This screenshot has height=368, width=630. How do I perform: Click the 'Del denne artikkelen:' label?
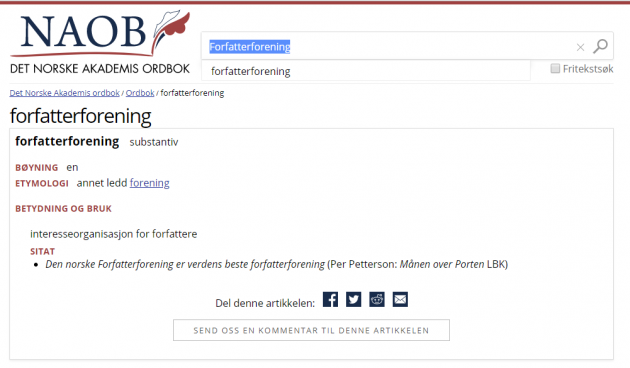click(265, 303)
